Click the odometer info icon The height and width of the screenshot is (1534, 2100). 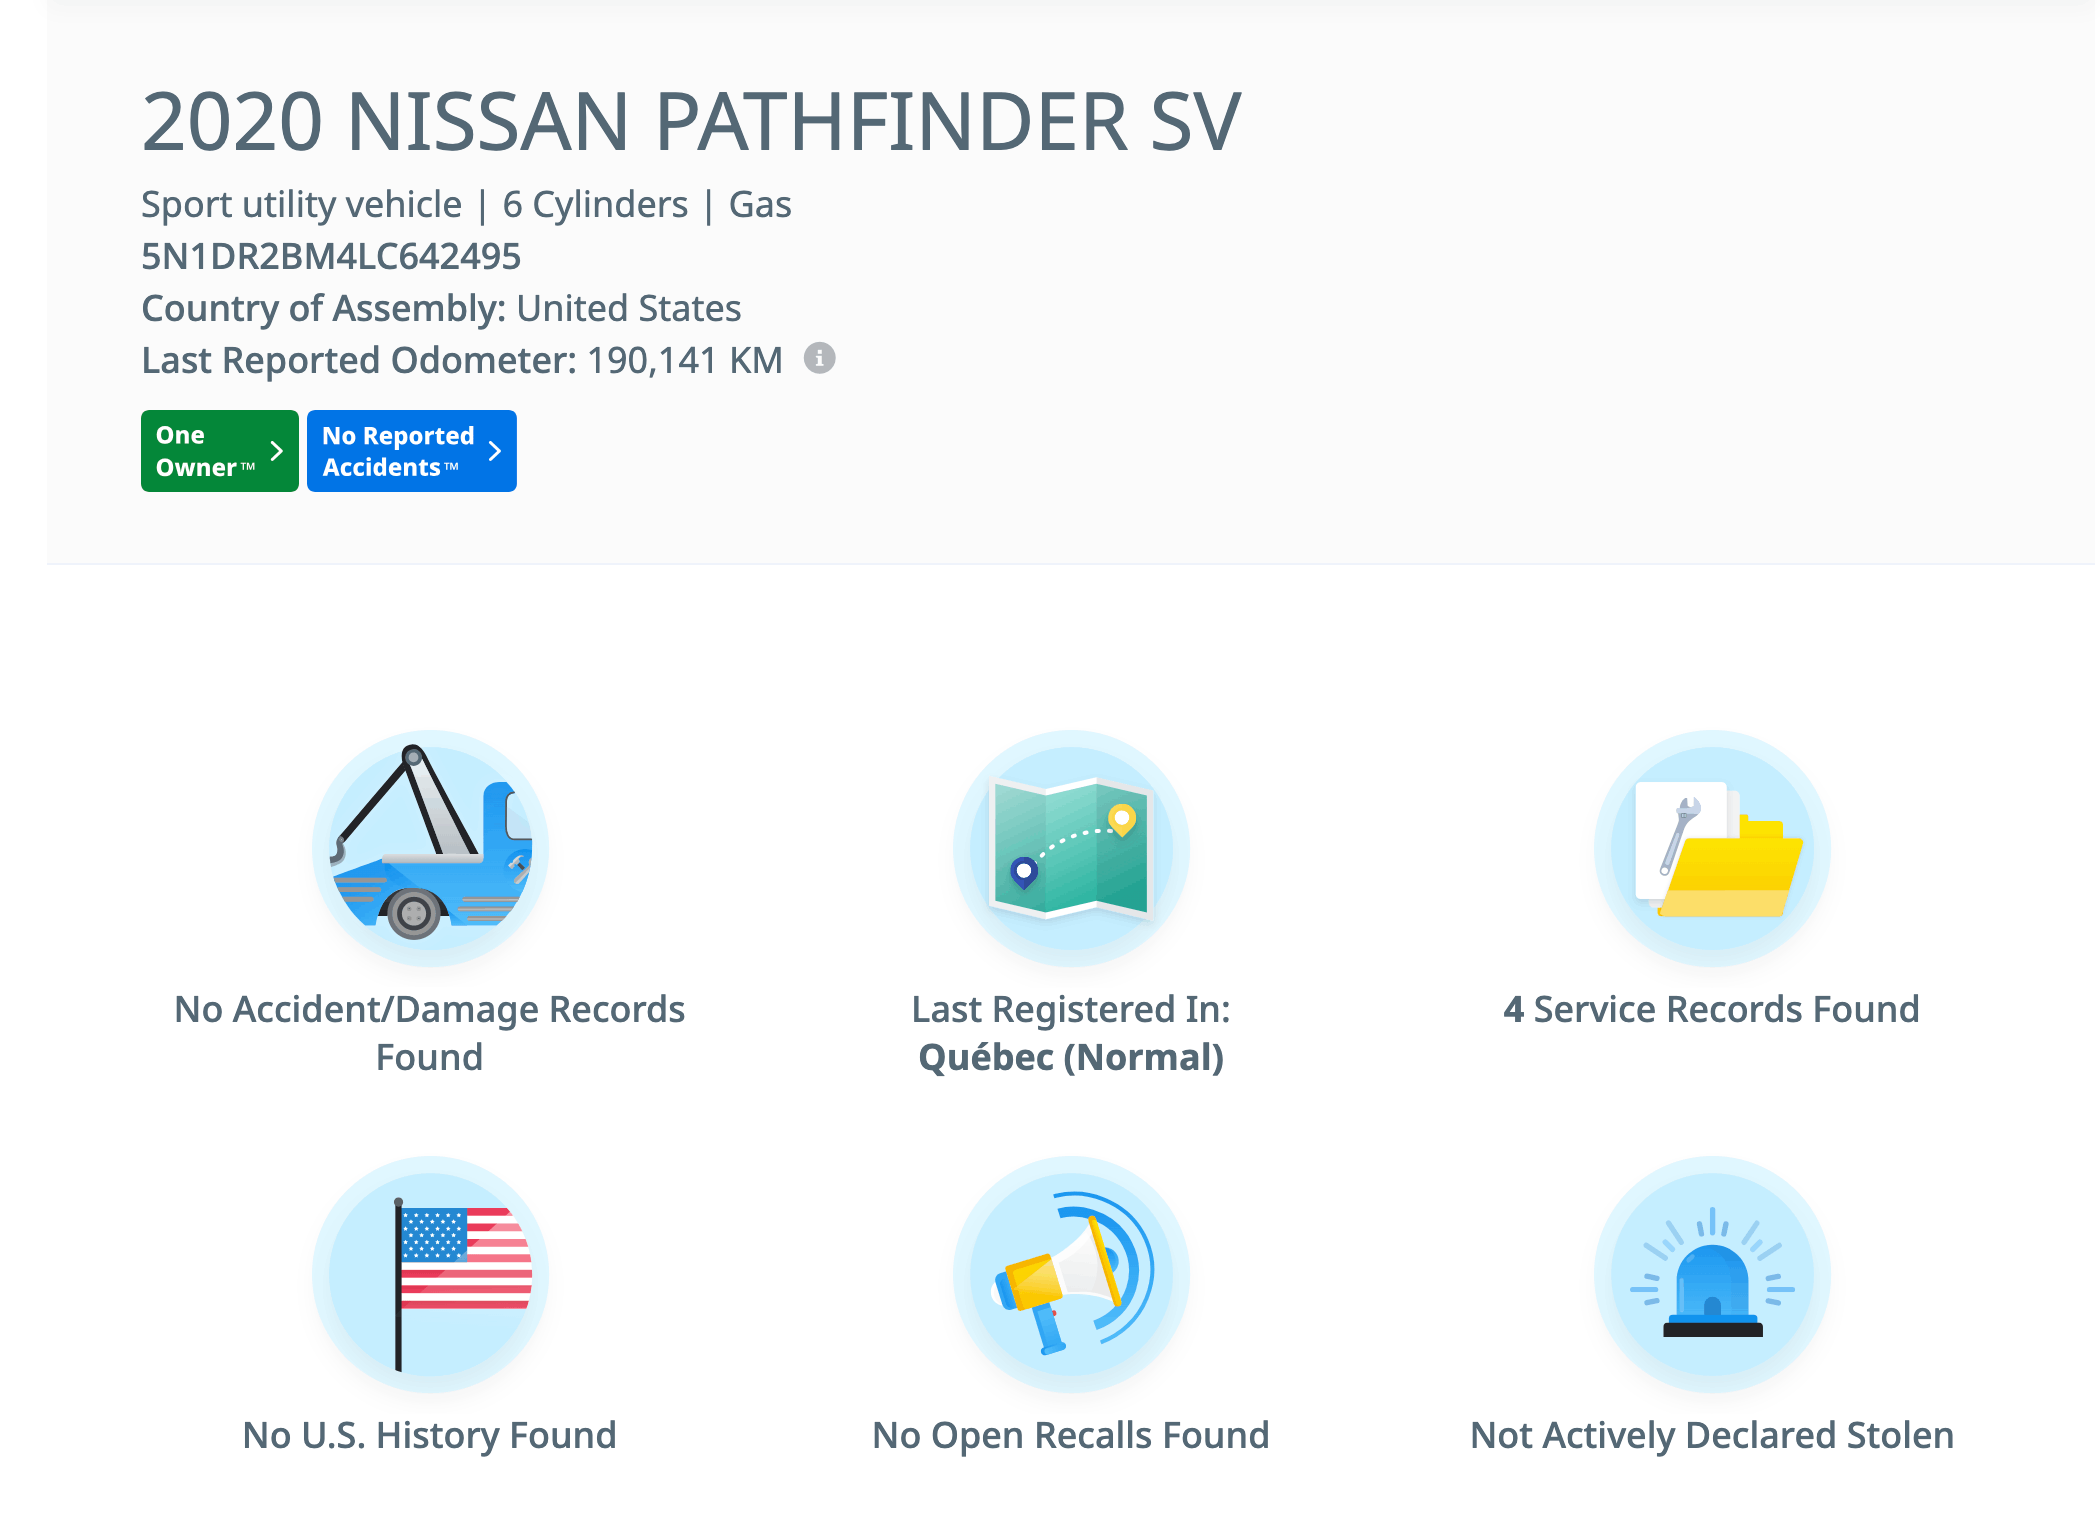(x=819, y=358)
